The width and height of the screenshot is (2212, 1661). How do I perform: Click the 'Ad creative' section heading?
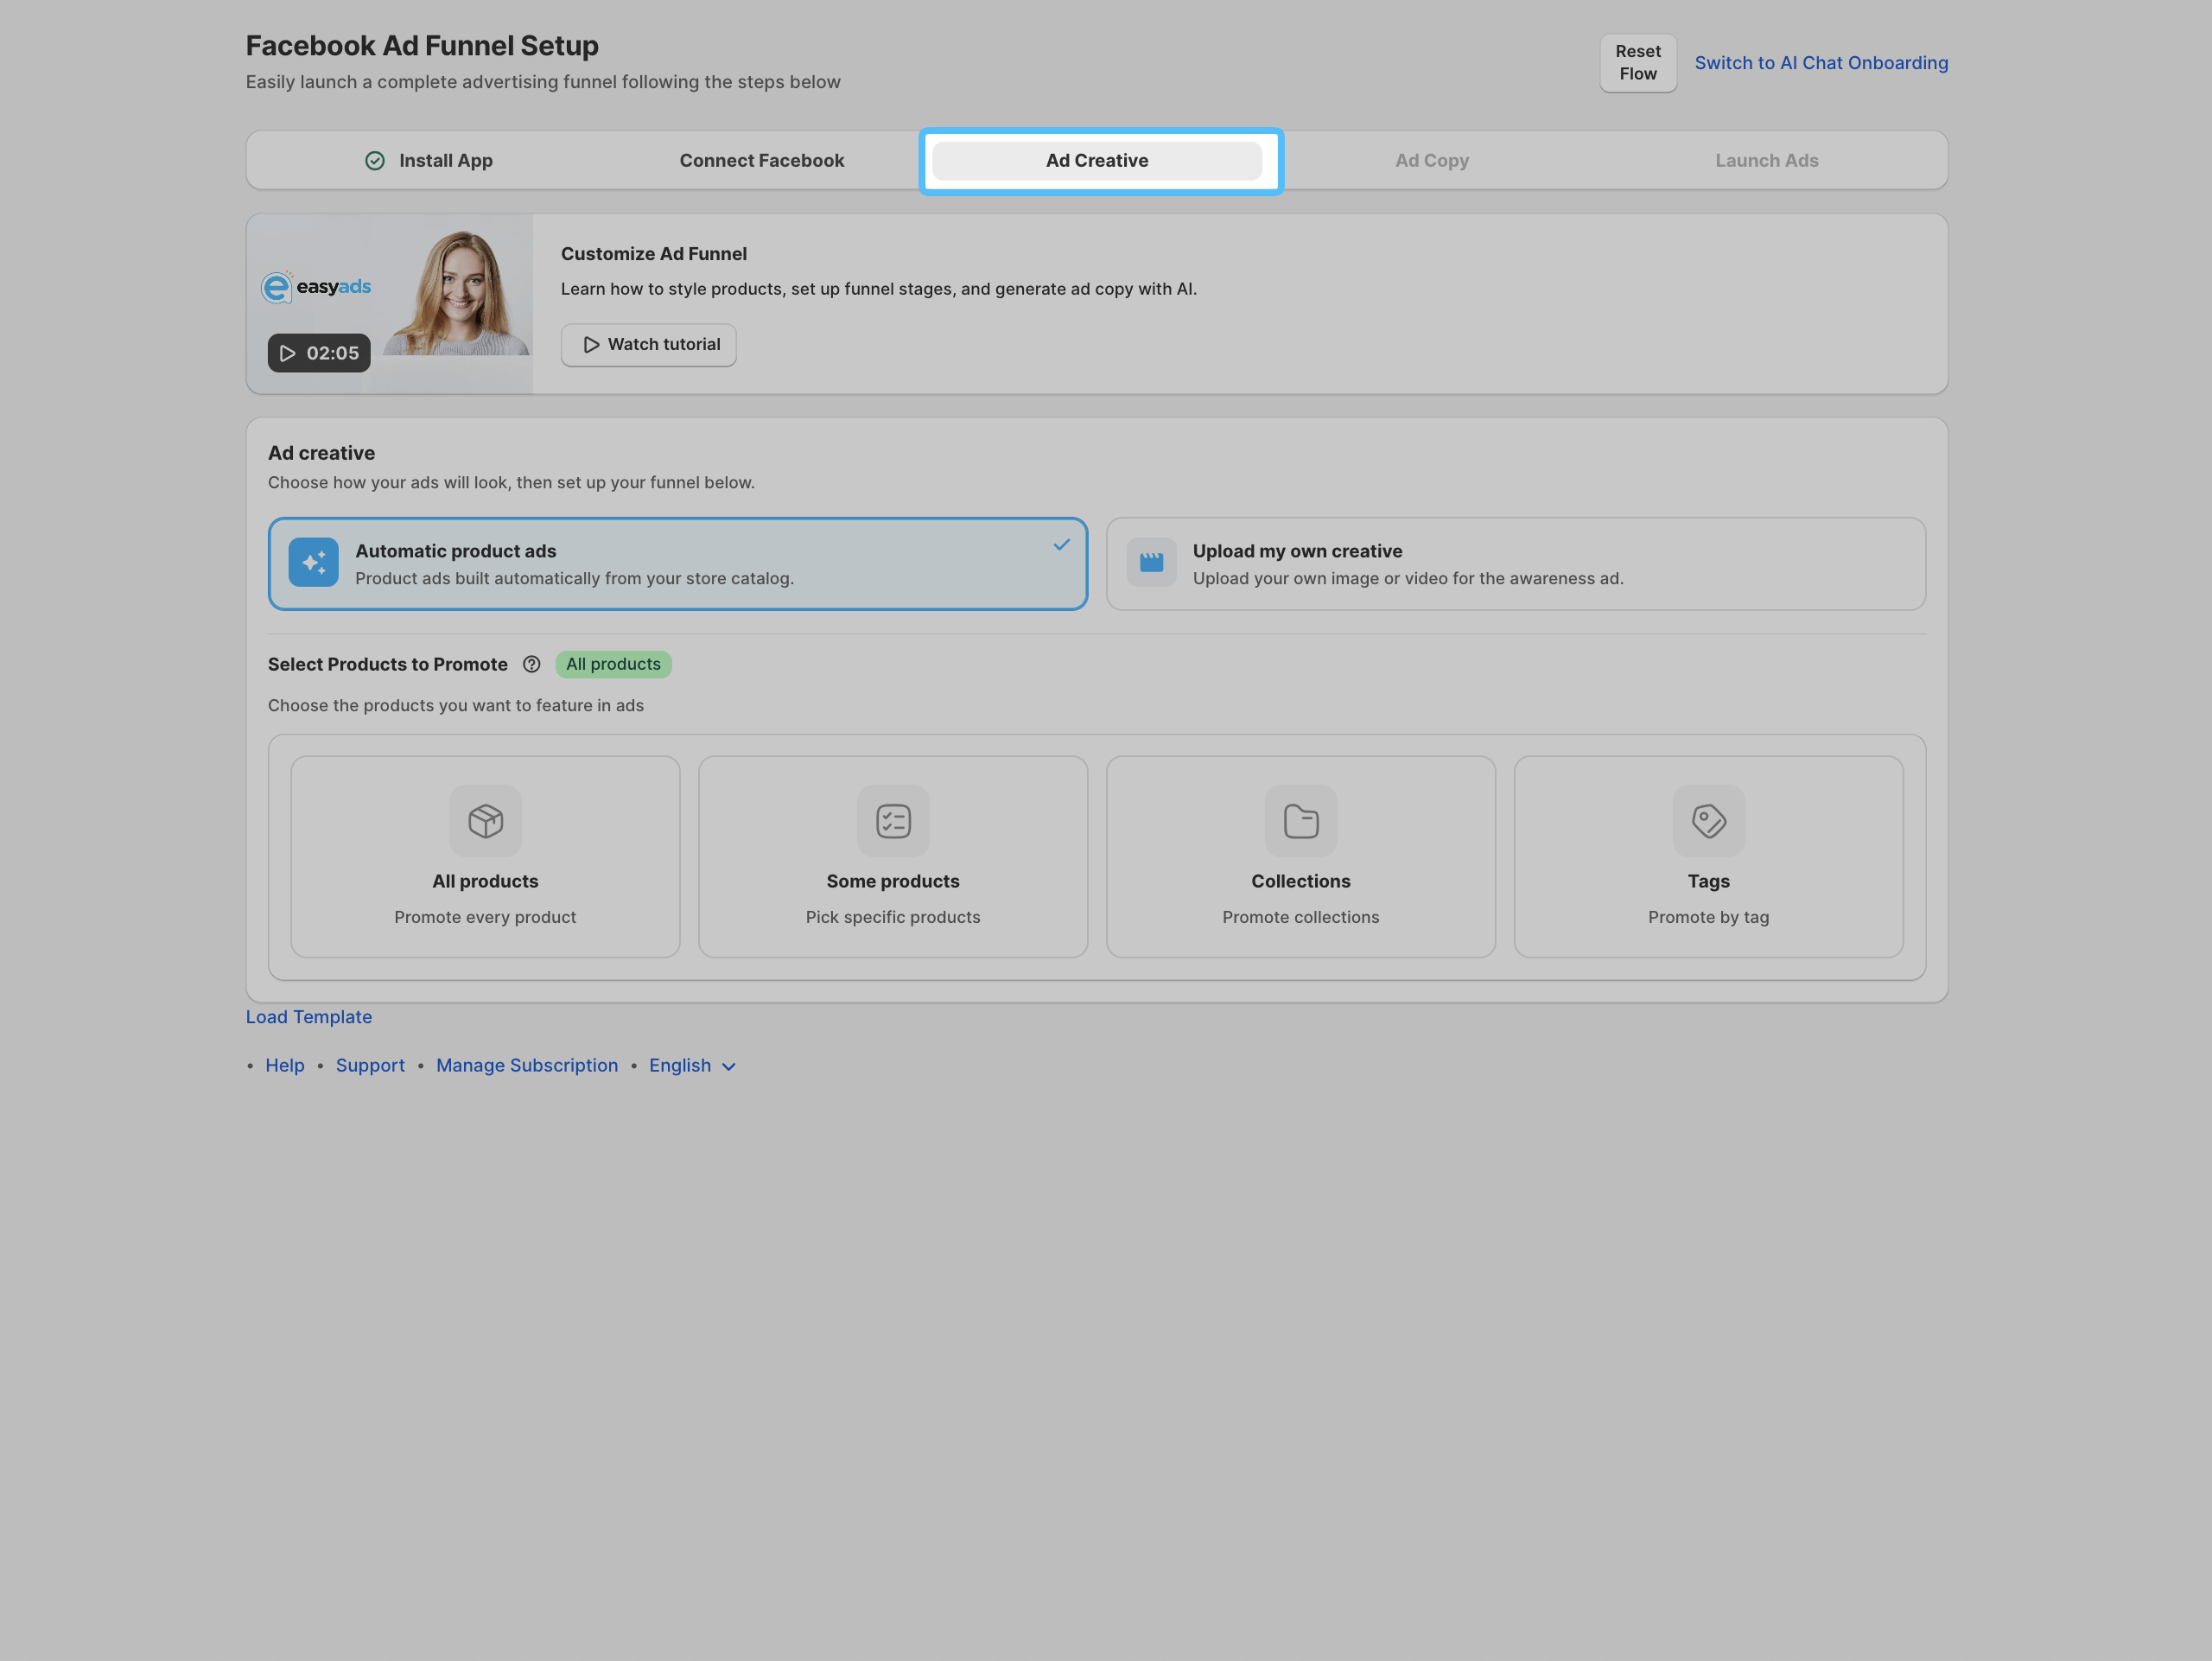(x=322, y=453)
